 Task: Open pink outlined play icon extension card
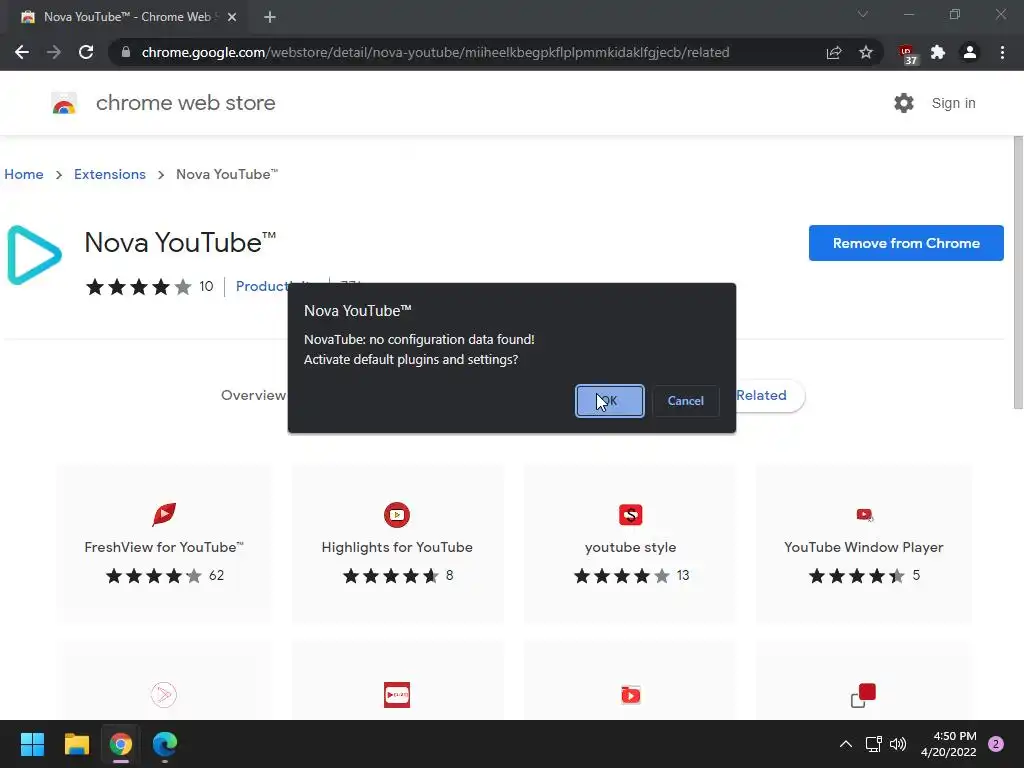click(x=164, y=694)
